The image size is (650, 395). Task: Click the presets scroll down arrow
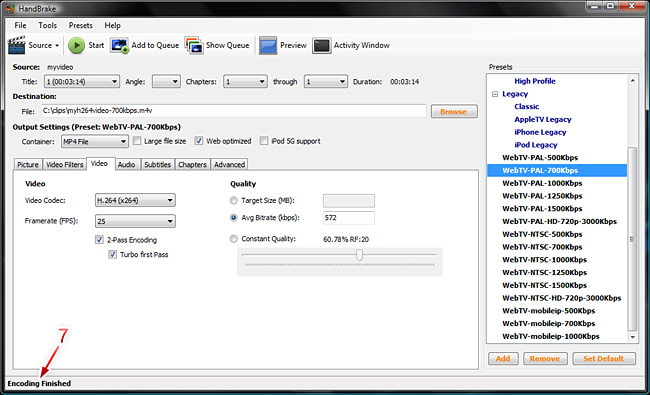pyautogui.click(x=633, y=337)
